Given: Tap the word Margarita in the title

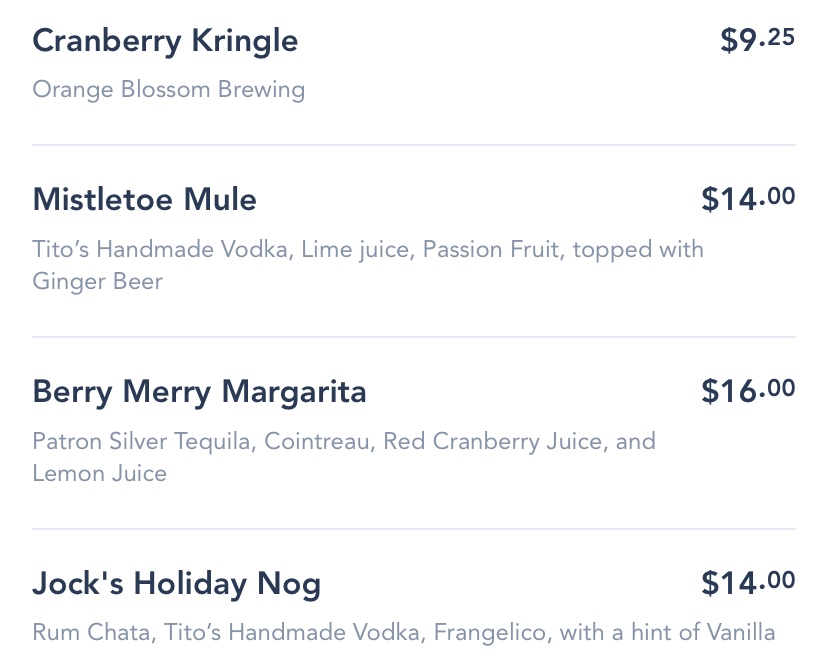Looking at the screenshot, I should click(x=294, y=392).
